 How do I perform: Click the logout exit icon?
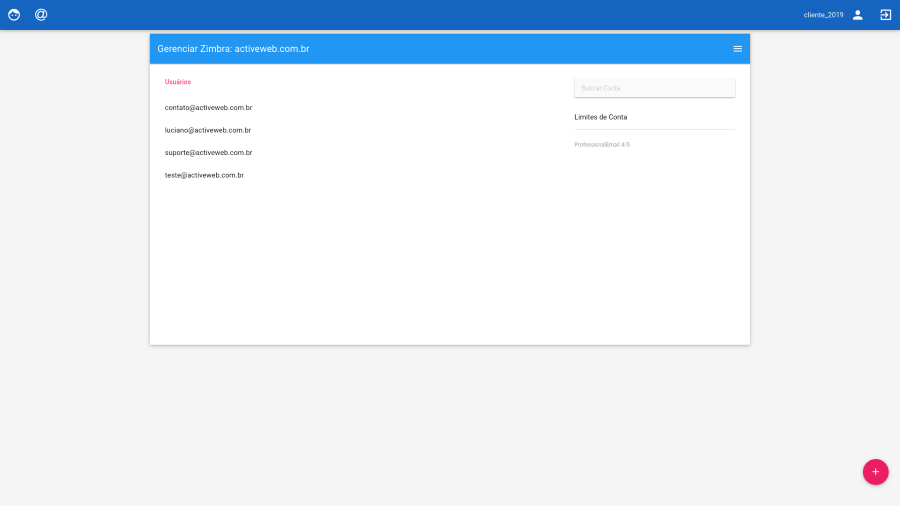coord(886,15)
